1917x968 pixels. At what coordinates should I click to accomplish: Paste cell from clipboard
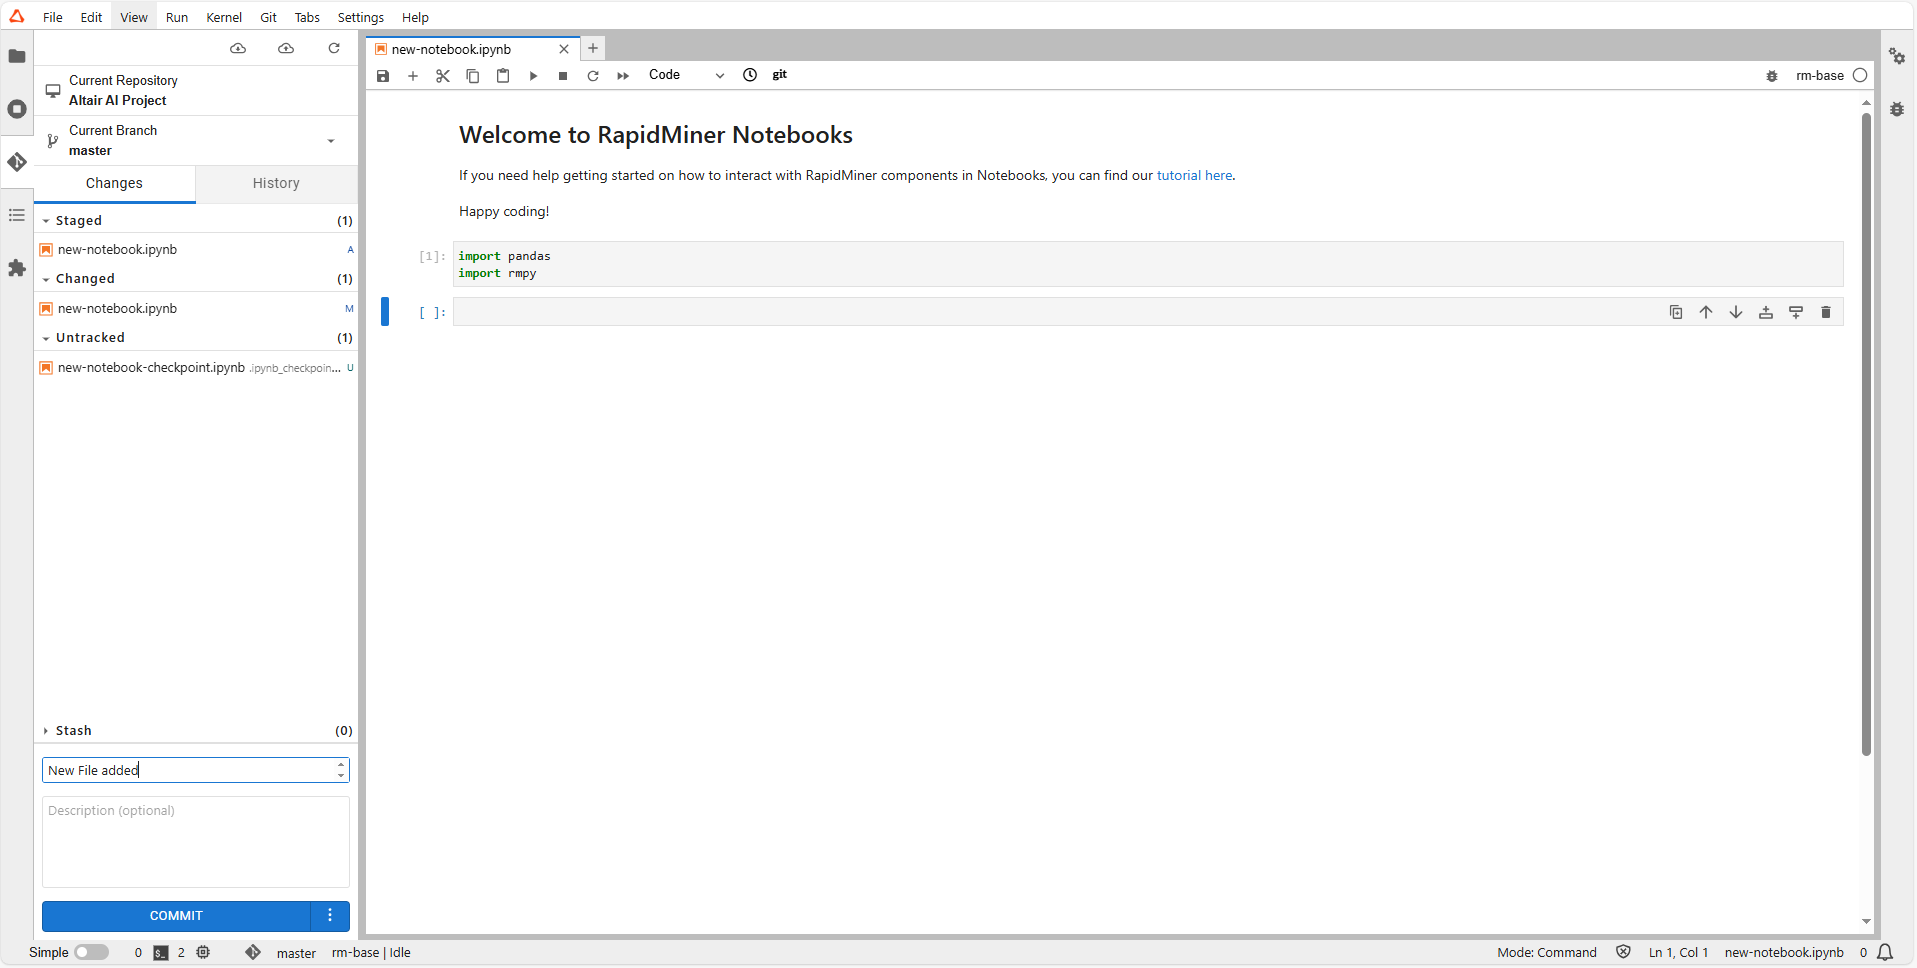pyautogui.click(x=503, y=76)
